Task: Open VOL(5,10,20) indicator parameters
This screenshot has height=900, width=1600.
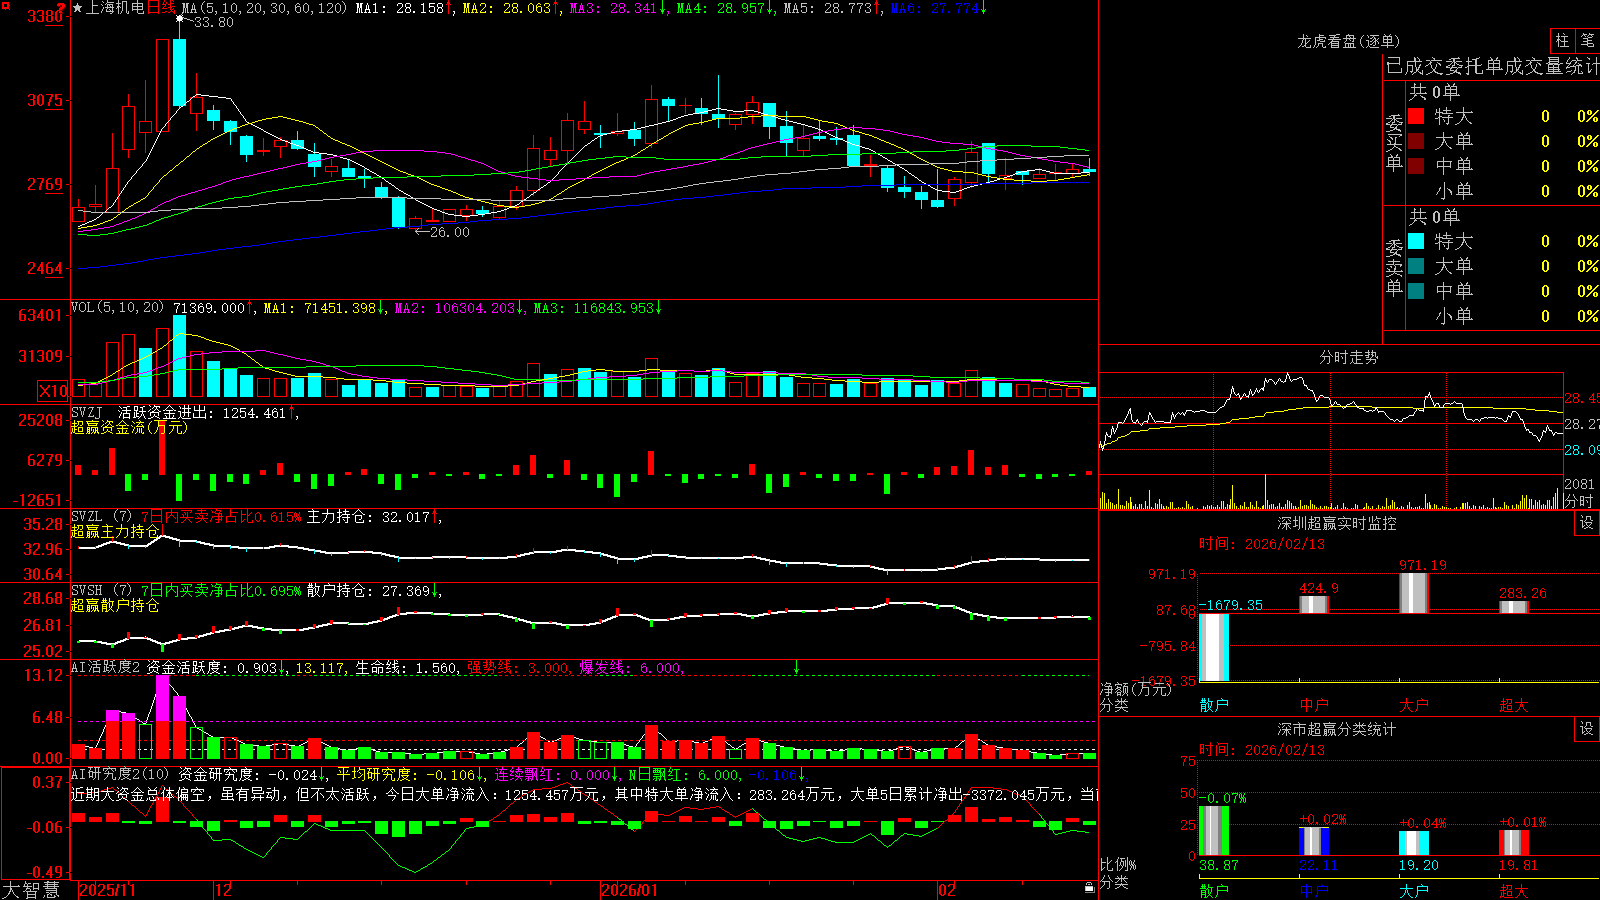Action: (117, 308)
